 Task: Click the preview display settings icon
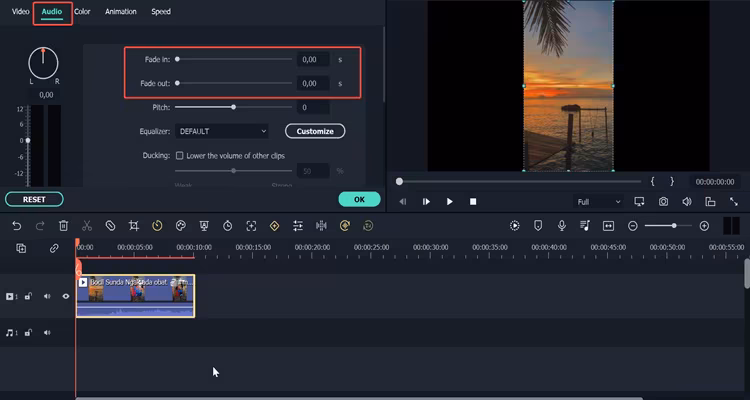point(710,202)
